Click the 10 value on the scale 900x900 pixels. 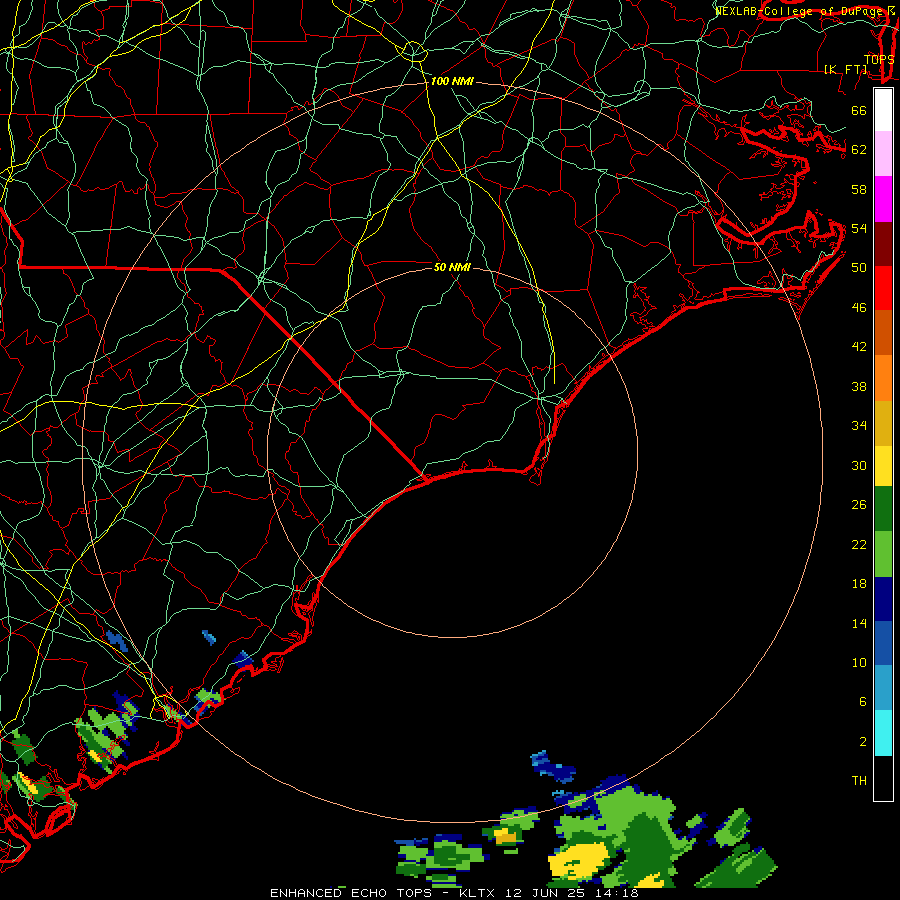859,662
